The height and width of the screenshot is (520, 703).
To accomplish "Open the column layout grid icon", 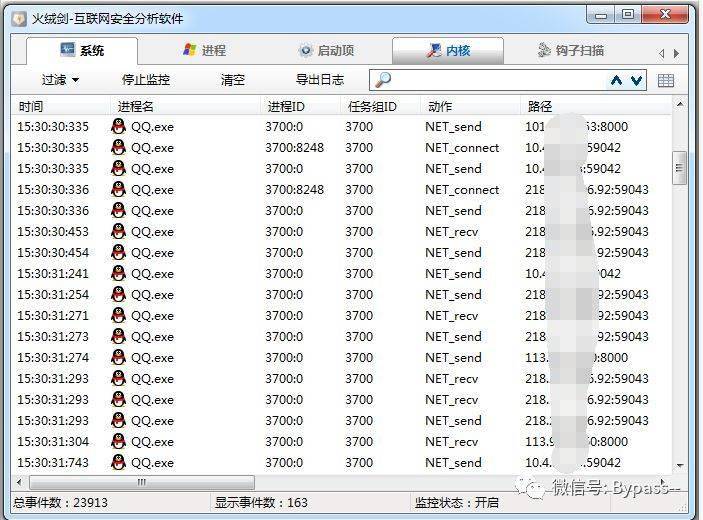I will (665, 81).
